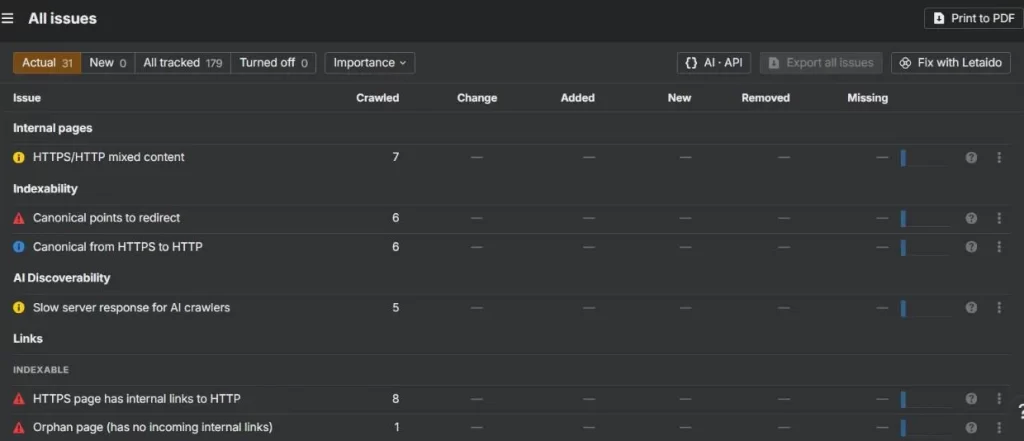This screenshot has height=441, width=1024.
Task: Select the Actual 31 tab
Action: 47,63
